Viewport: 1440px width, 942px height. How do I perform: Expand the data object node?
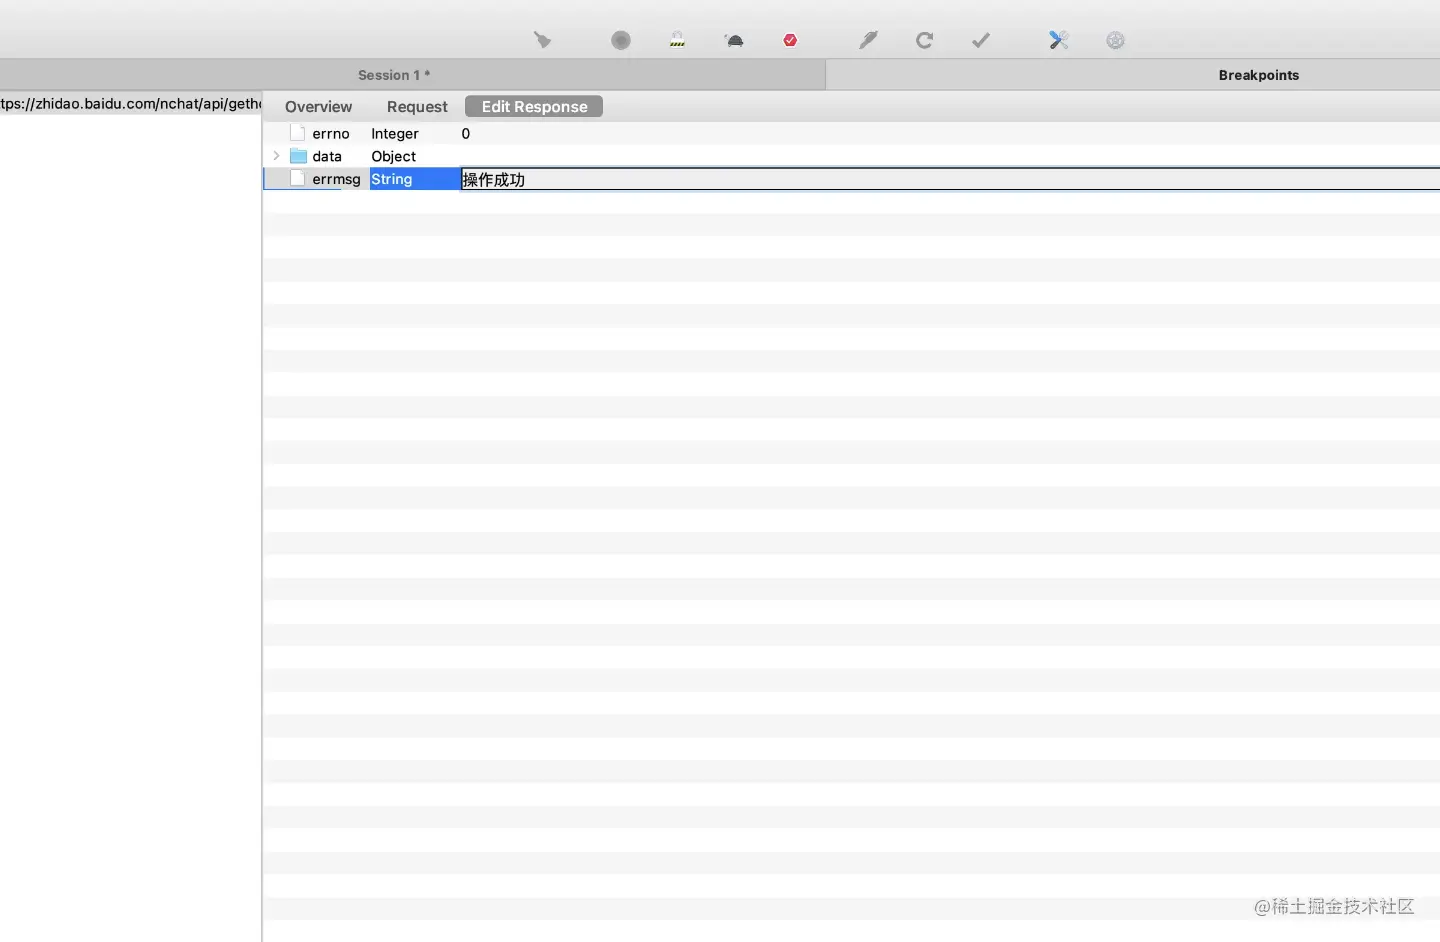pyautogui.click(x=276, y=156)
